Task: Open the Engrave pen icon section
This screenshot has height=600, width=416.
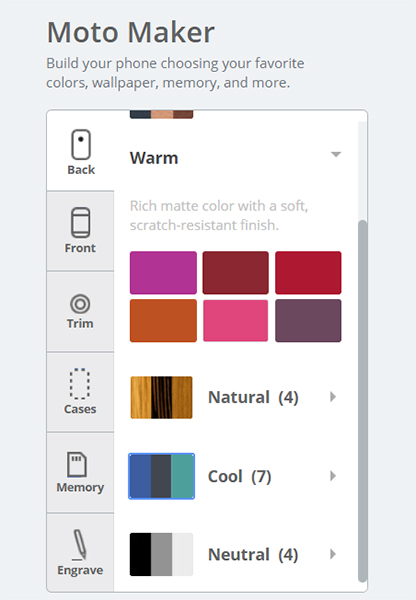Action: click(x=79, y=545)
